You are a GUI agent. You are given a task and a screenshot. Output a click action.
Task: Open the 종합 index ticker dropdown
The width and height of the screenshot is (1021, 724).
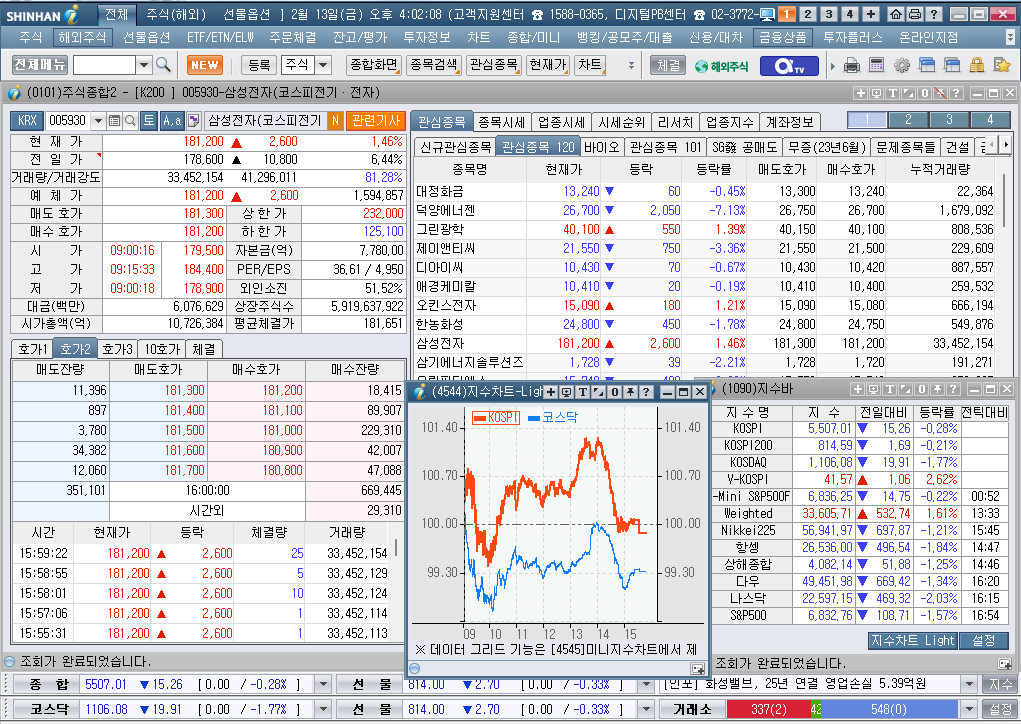click(323, 684)
